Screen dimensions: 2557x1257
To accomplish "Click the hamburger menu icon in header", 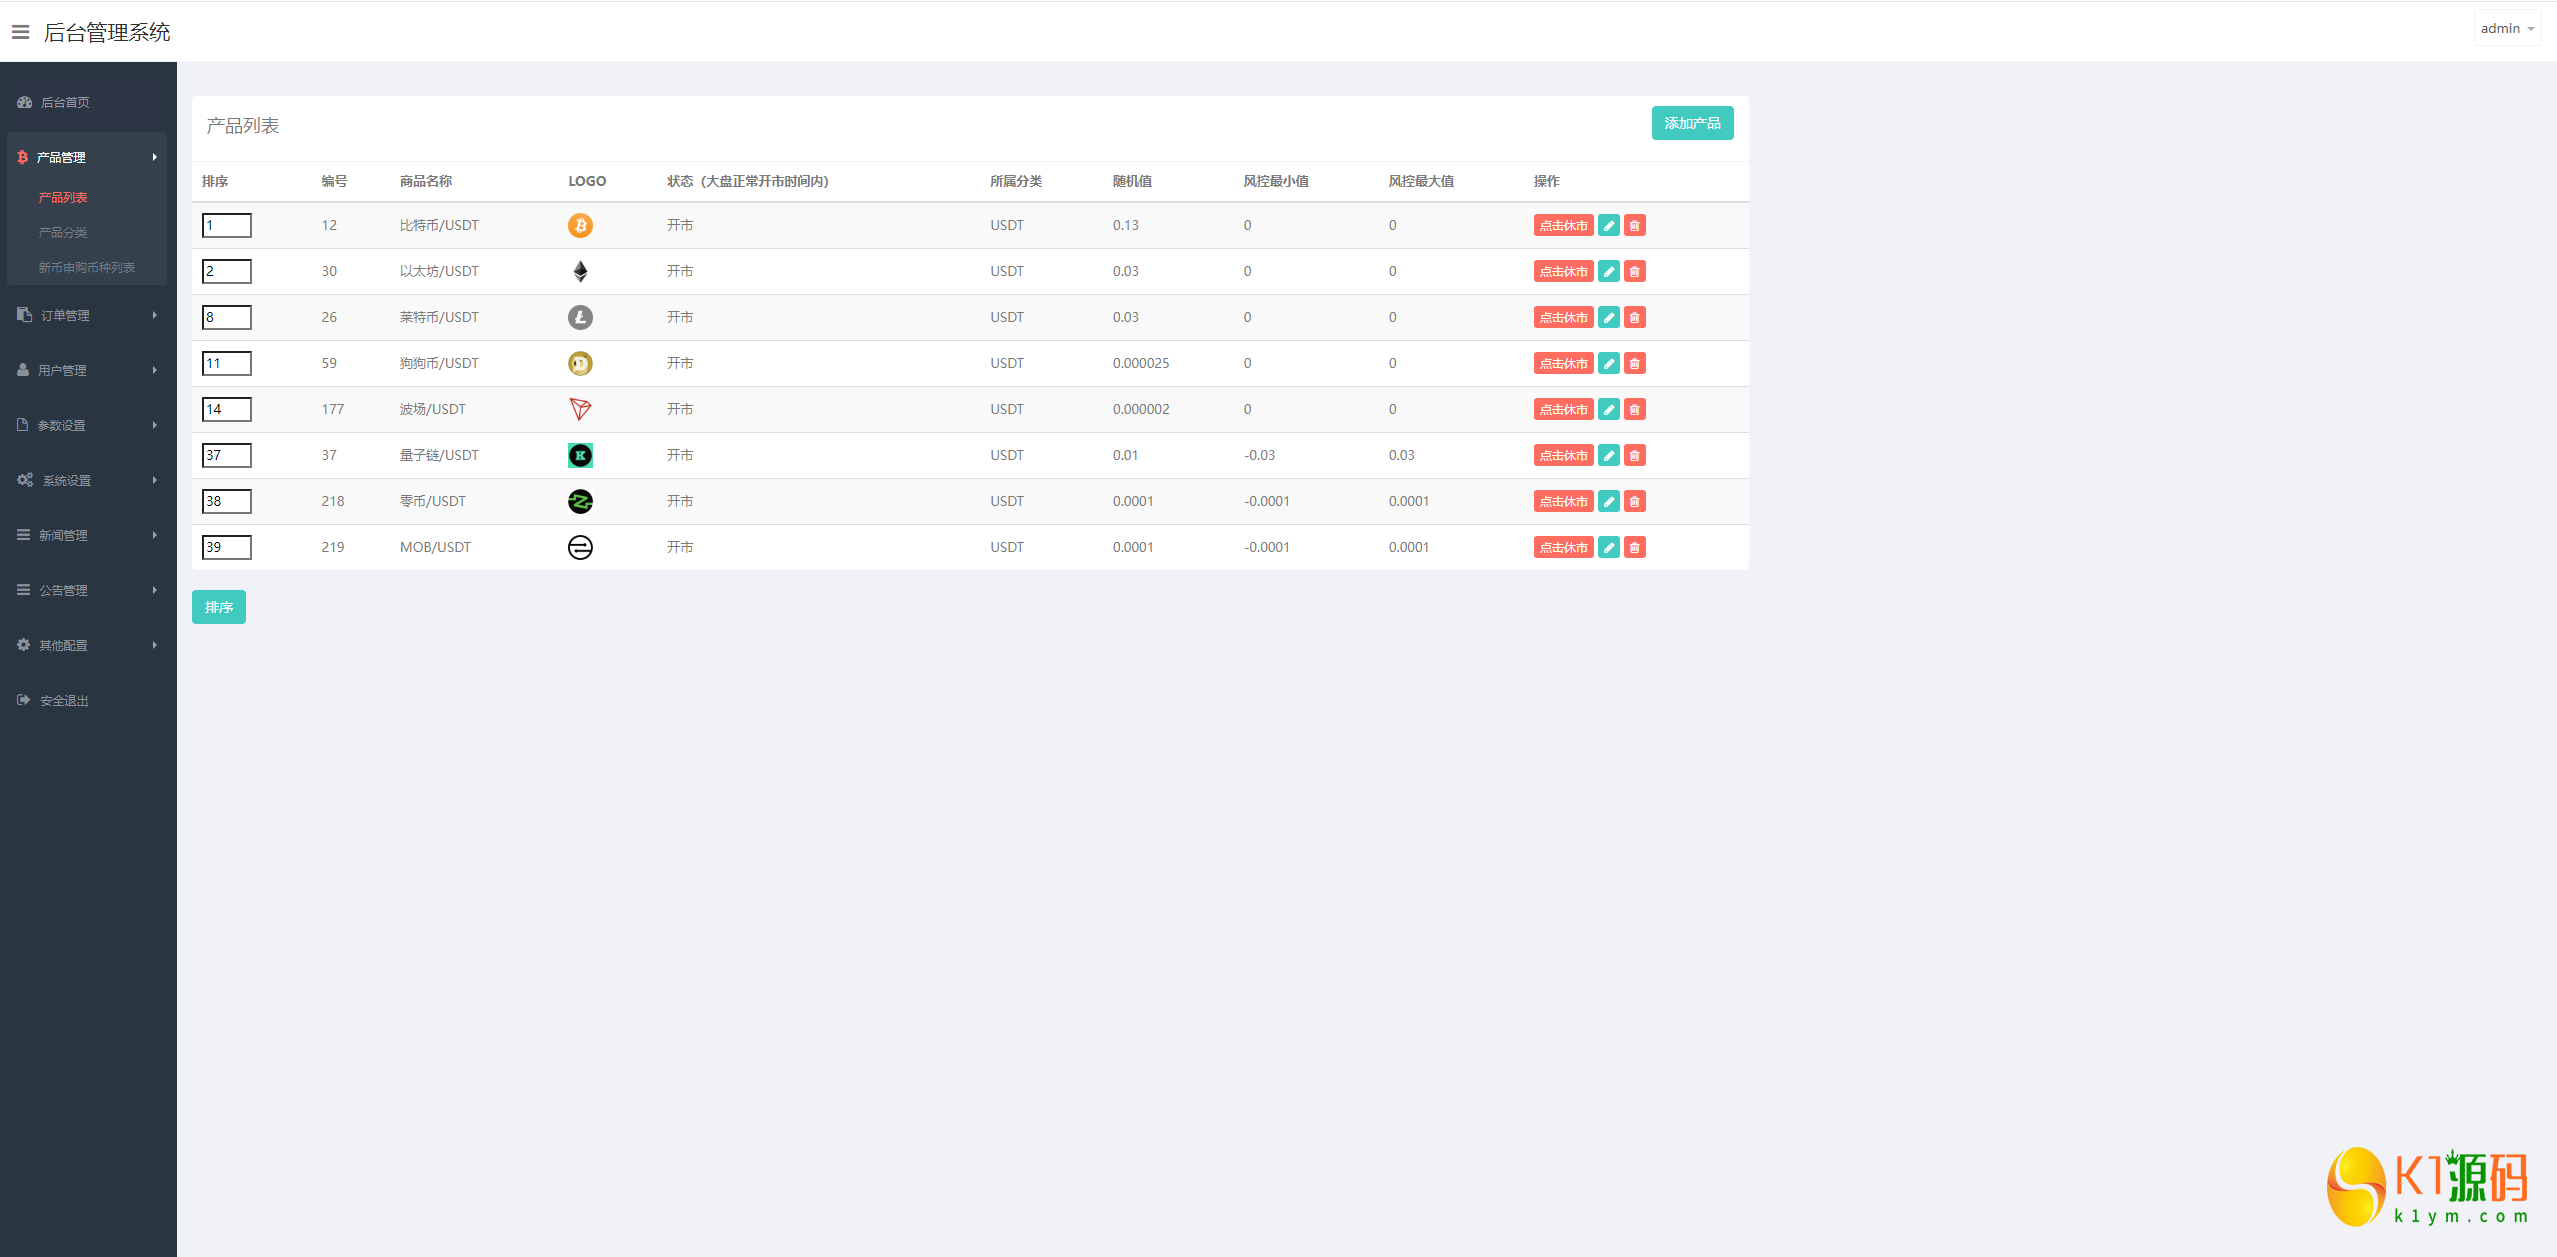I will coord(20,32).
